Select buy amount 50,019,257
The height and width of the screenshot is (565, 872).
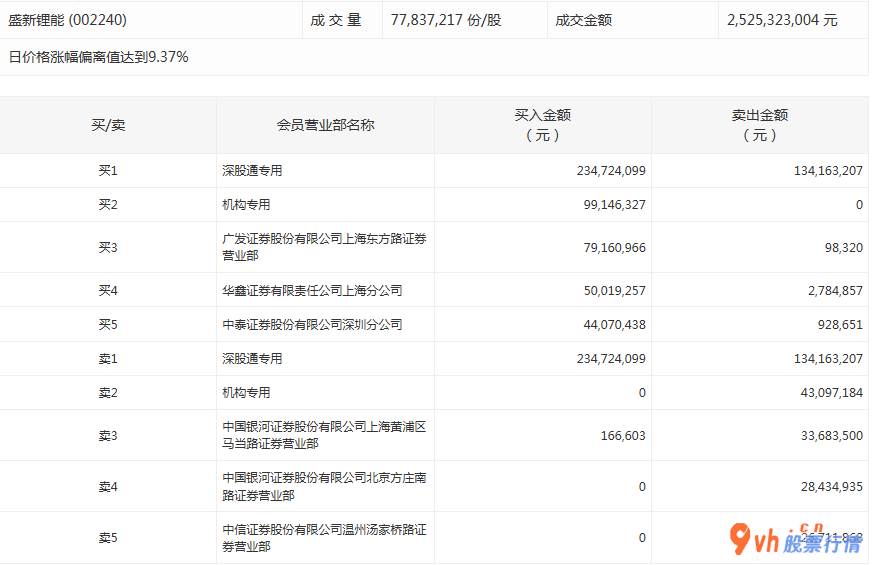[615, 290]
